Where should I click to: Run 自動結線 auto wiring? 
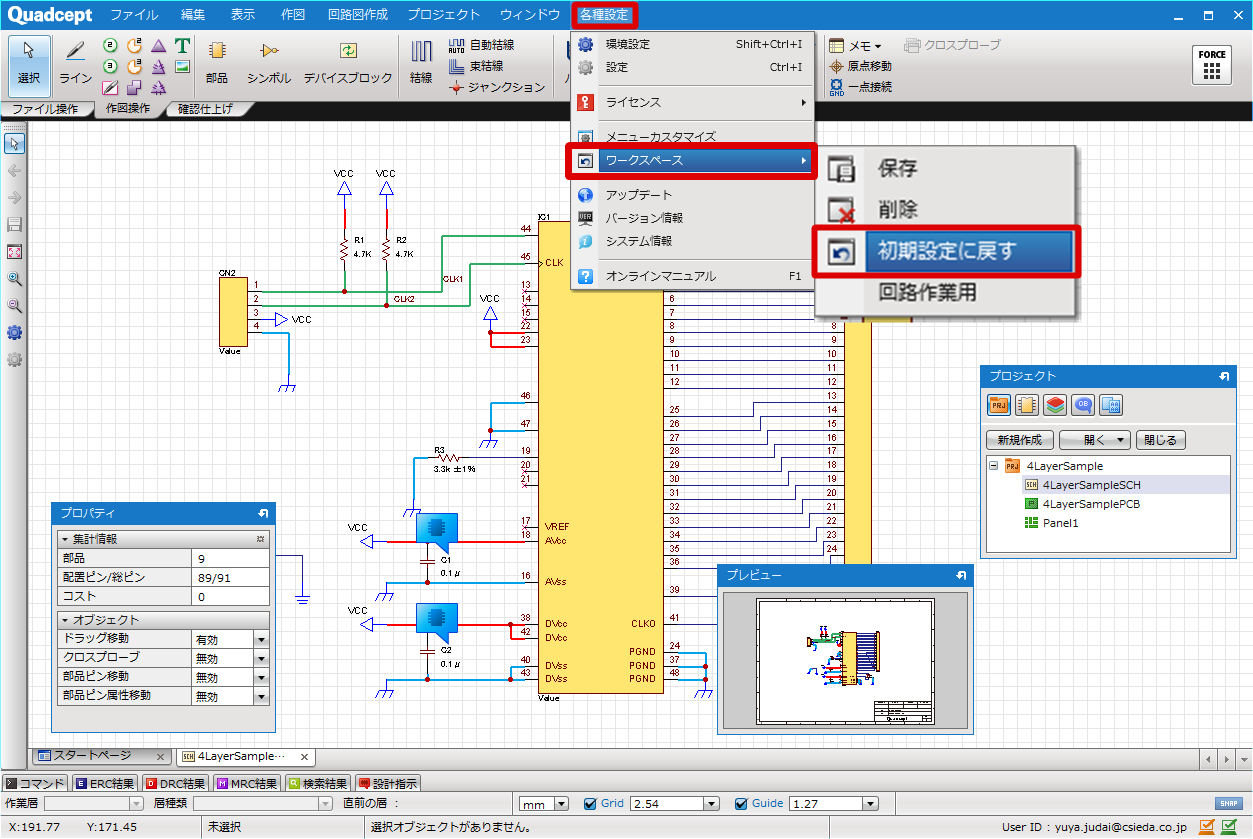click(482, 45)
